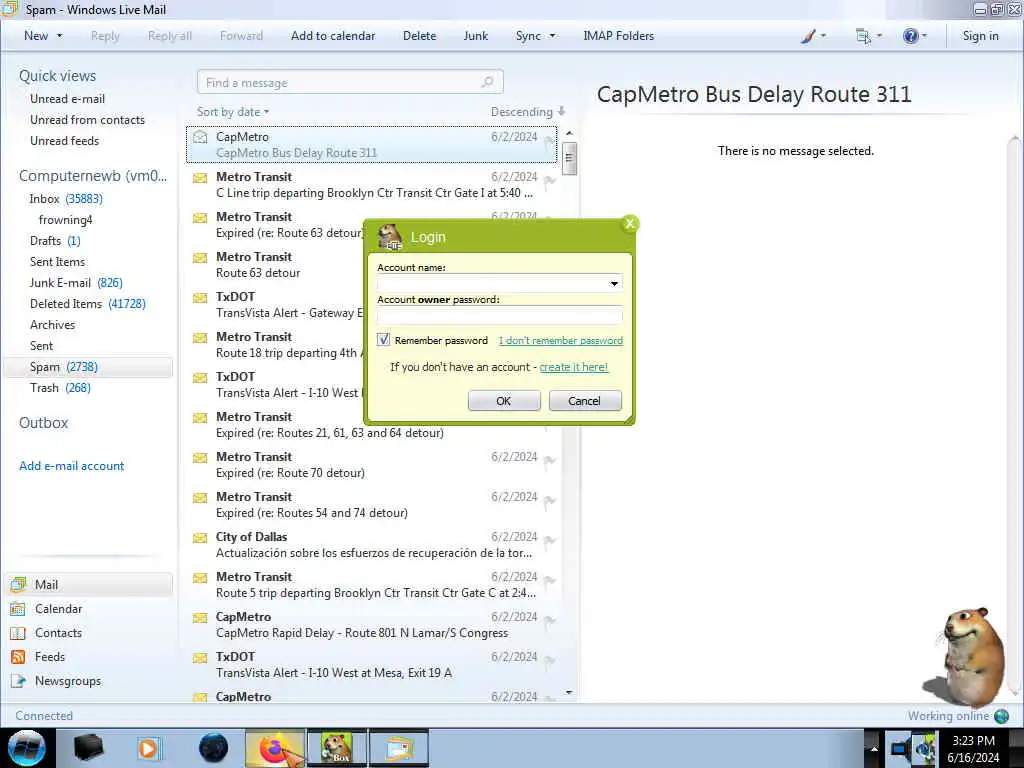Screen dimensions: 1024x768
Task: Click Add e-mail account link
Action: [x=71, y=466]
